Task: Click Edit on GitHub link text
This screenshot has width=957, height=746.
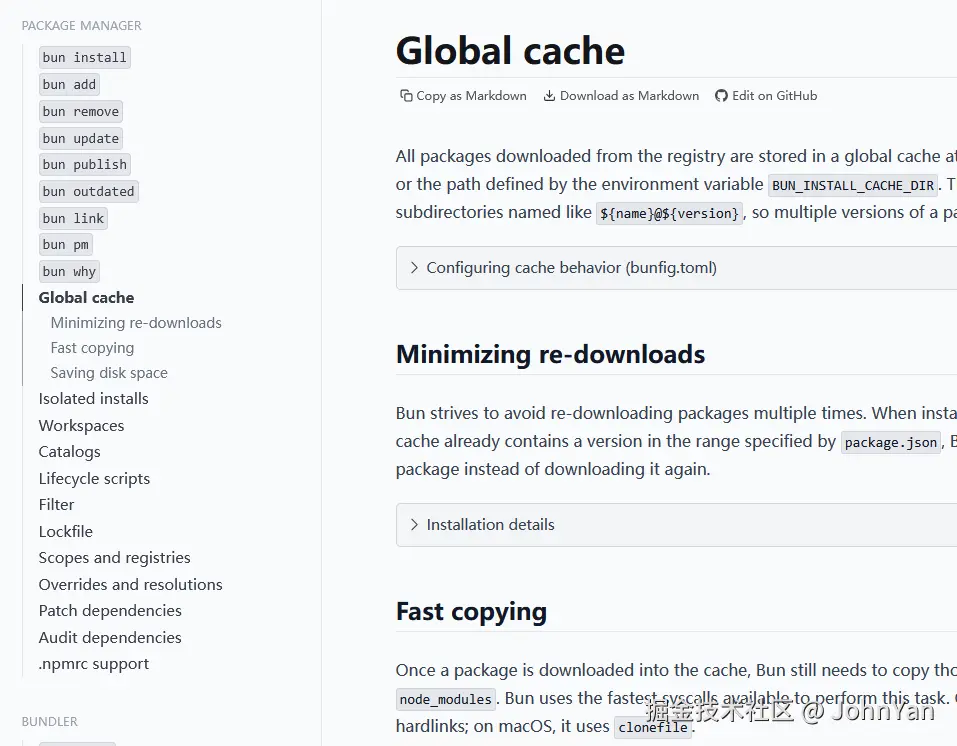Action: (774, 96)
